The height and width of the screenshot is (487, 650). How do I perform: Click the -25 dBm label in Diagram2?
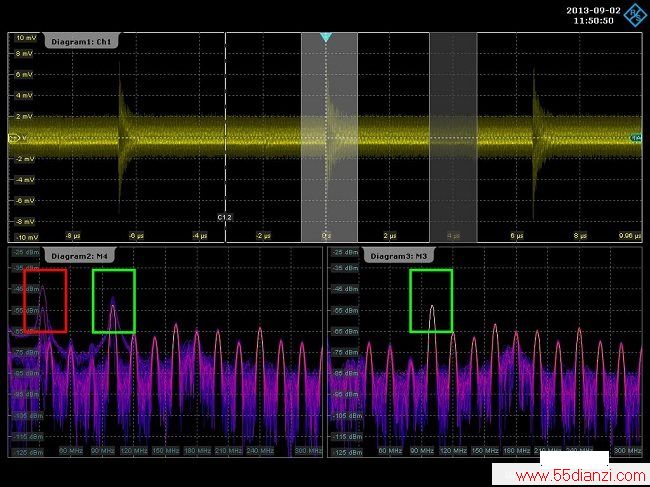[27, 252]
